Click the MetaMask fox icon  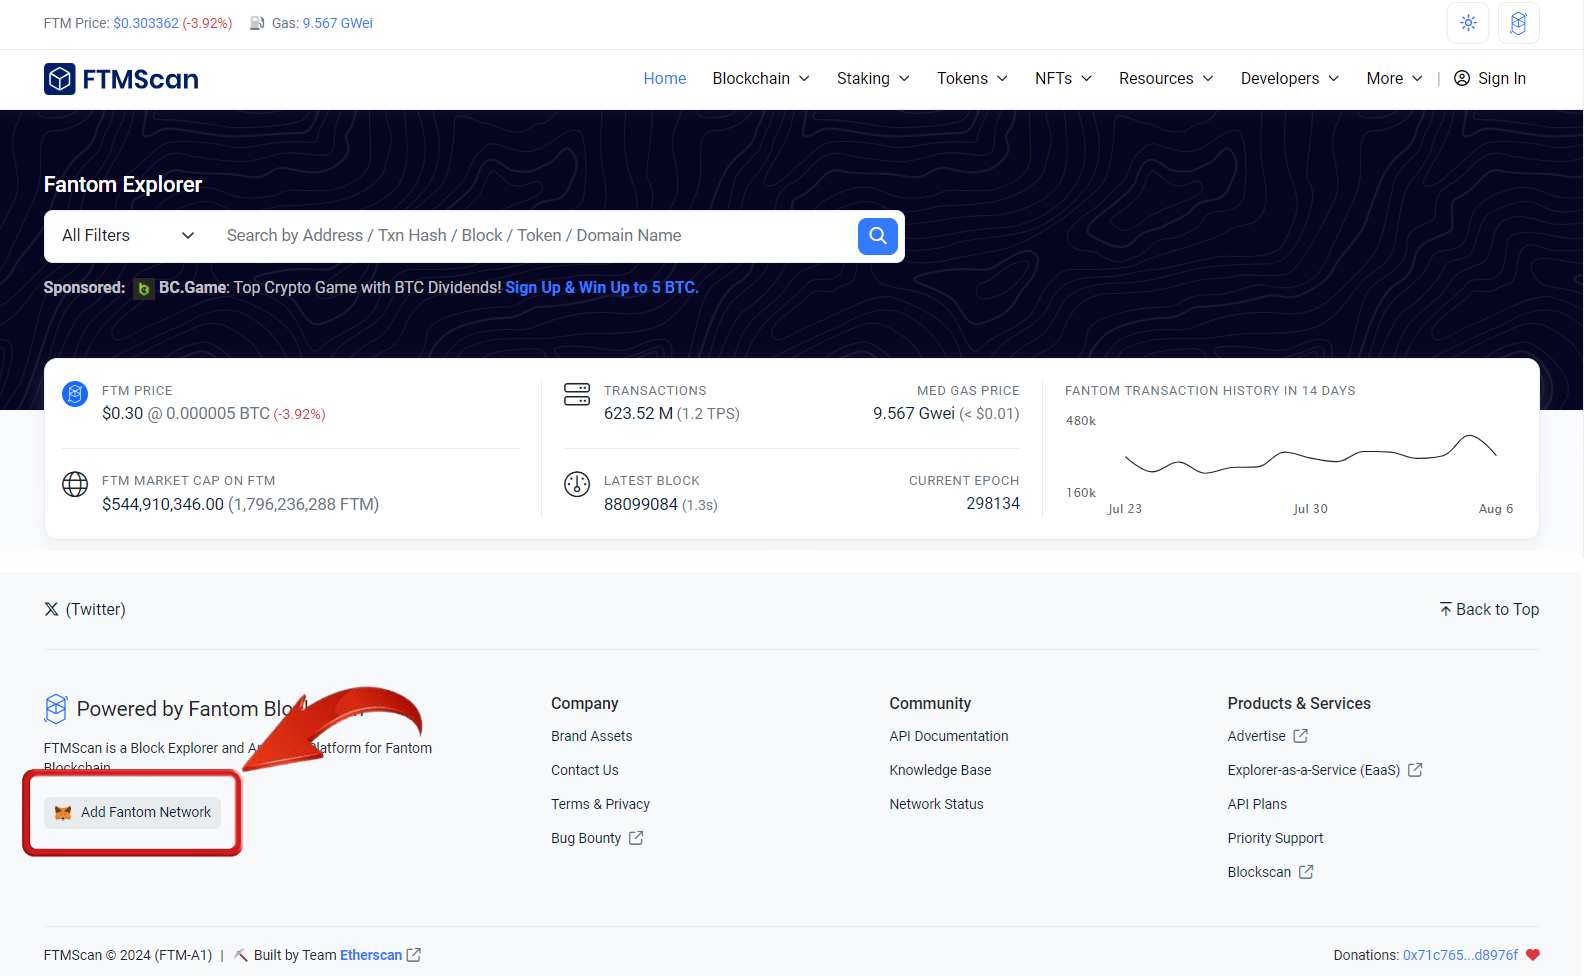[63, 813]
